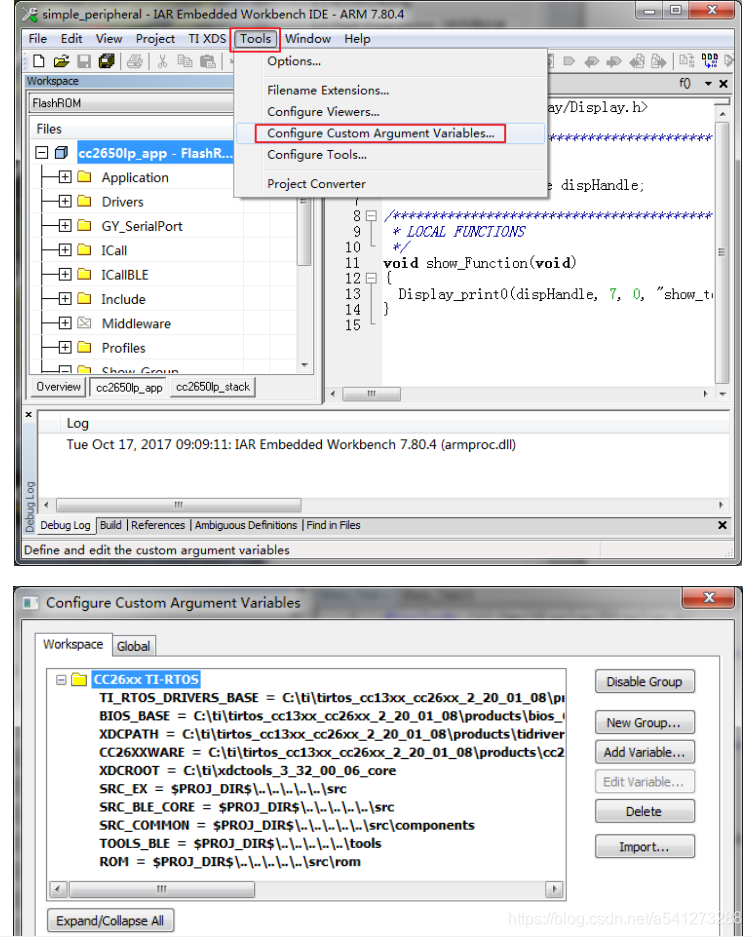The height and width of the screenshot is (937, 752).
Task: Switch to the Global tab in dialog
Action: click(133, 646)
